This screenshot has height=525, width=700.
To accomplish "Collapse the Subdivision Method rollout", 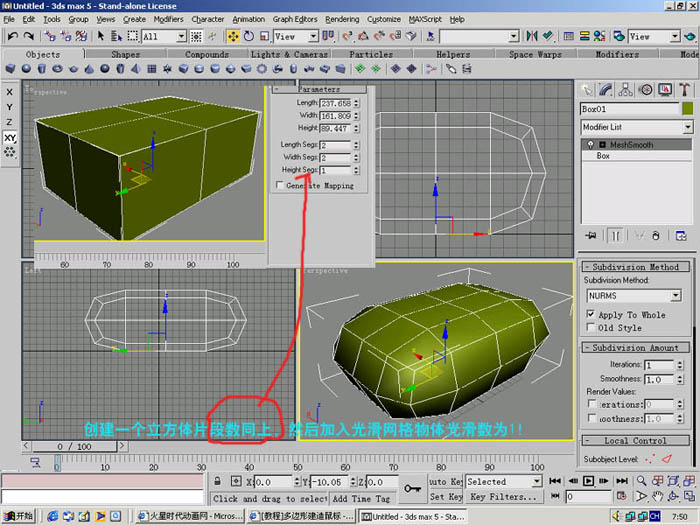I will coord(636,267).
